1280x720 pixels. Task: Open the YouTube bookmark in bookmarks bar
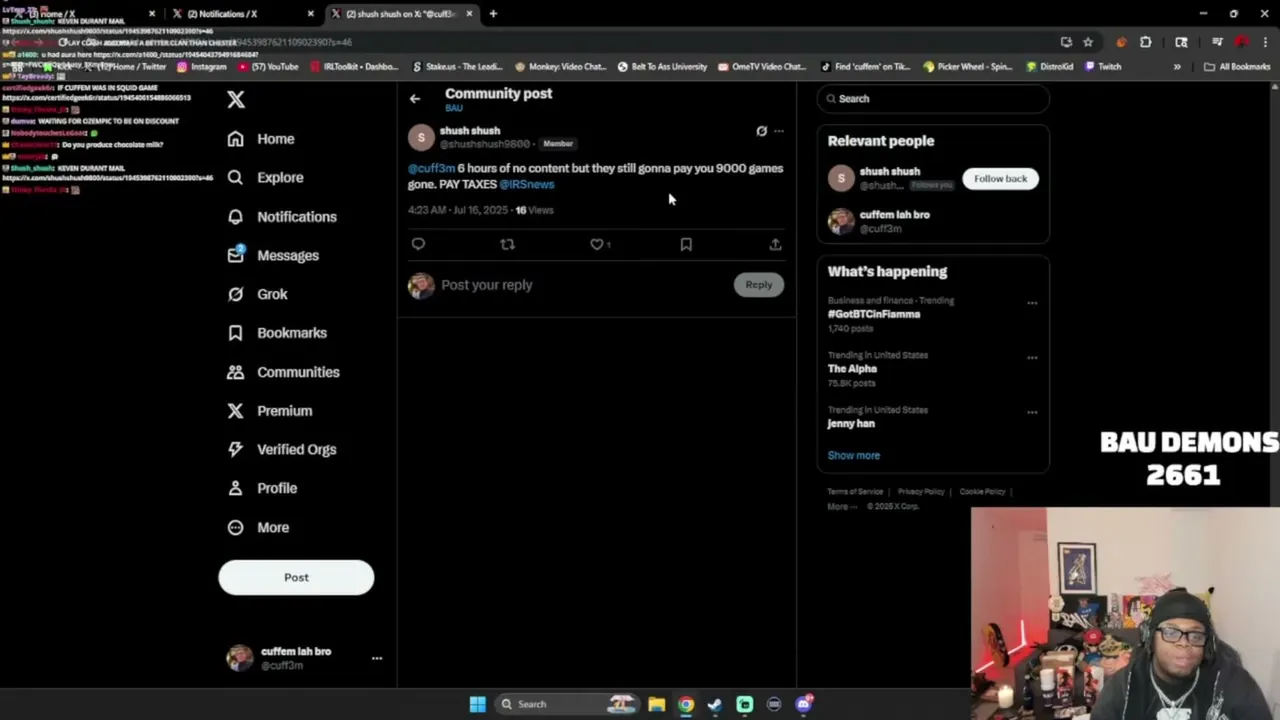click(x=268, y=67)
